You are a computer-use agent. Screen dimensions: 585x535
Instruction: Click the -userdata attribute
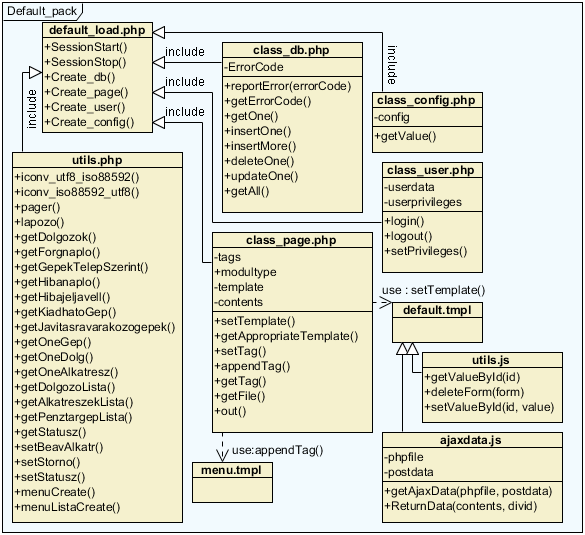pyautogui.click(x=409, y=187)
